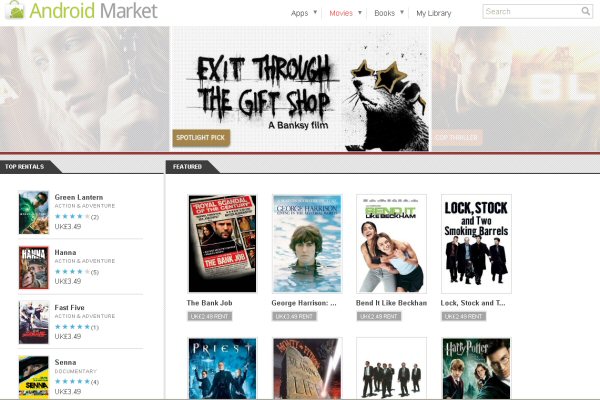600x400 pixels.
Task: Click The Bank Job title
Action: 209,303
